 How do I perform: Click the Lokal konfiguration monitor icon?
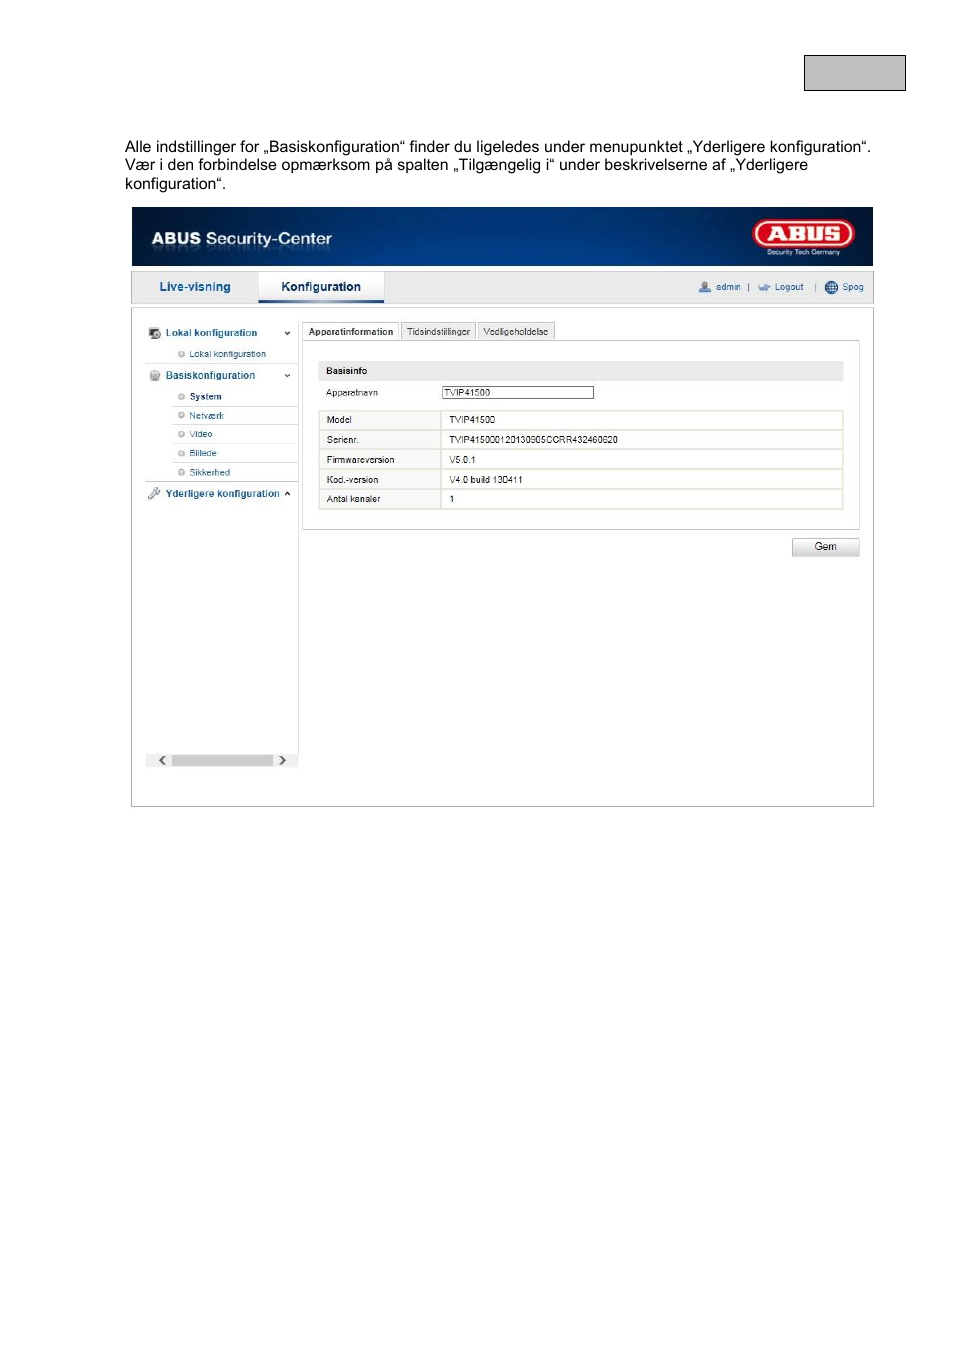click(155, 333)
